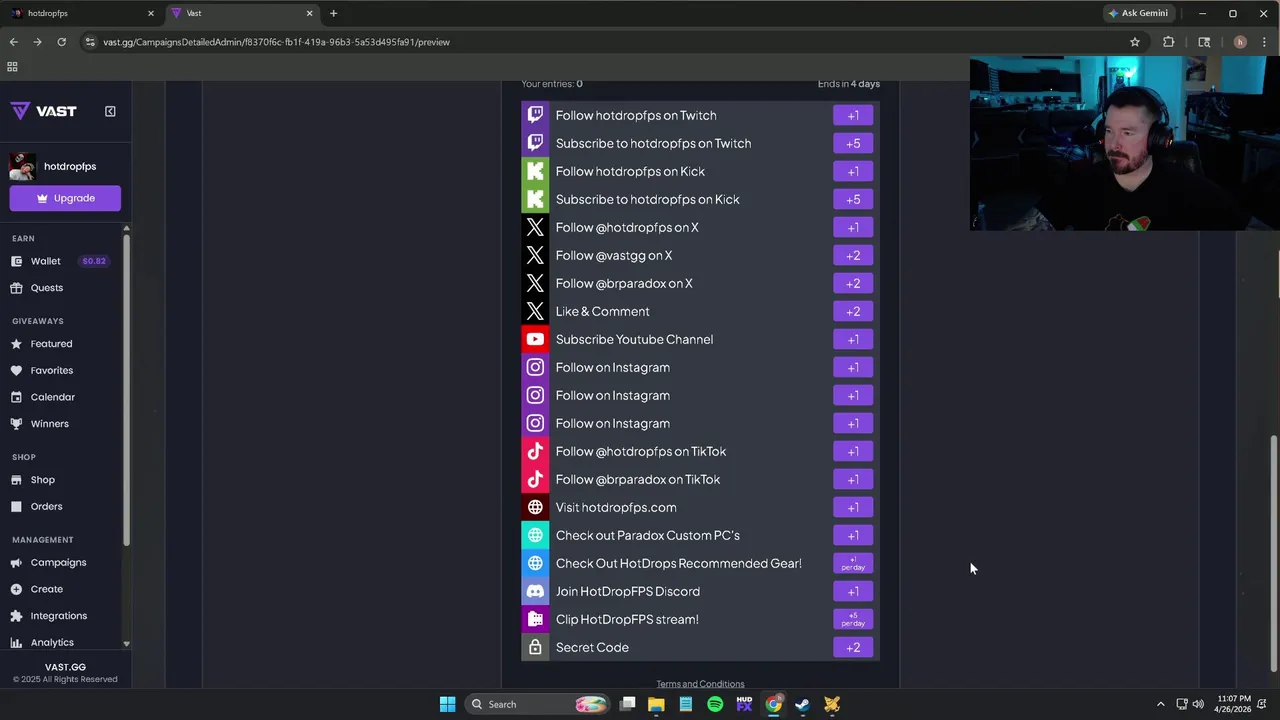Click +1 per day for HotDrops Recommended Gear
This screenshot has width=1280, height=720.
coord(853,563)
